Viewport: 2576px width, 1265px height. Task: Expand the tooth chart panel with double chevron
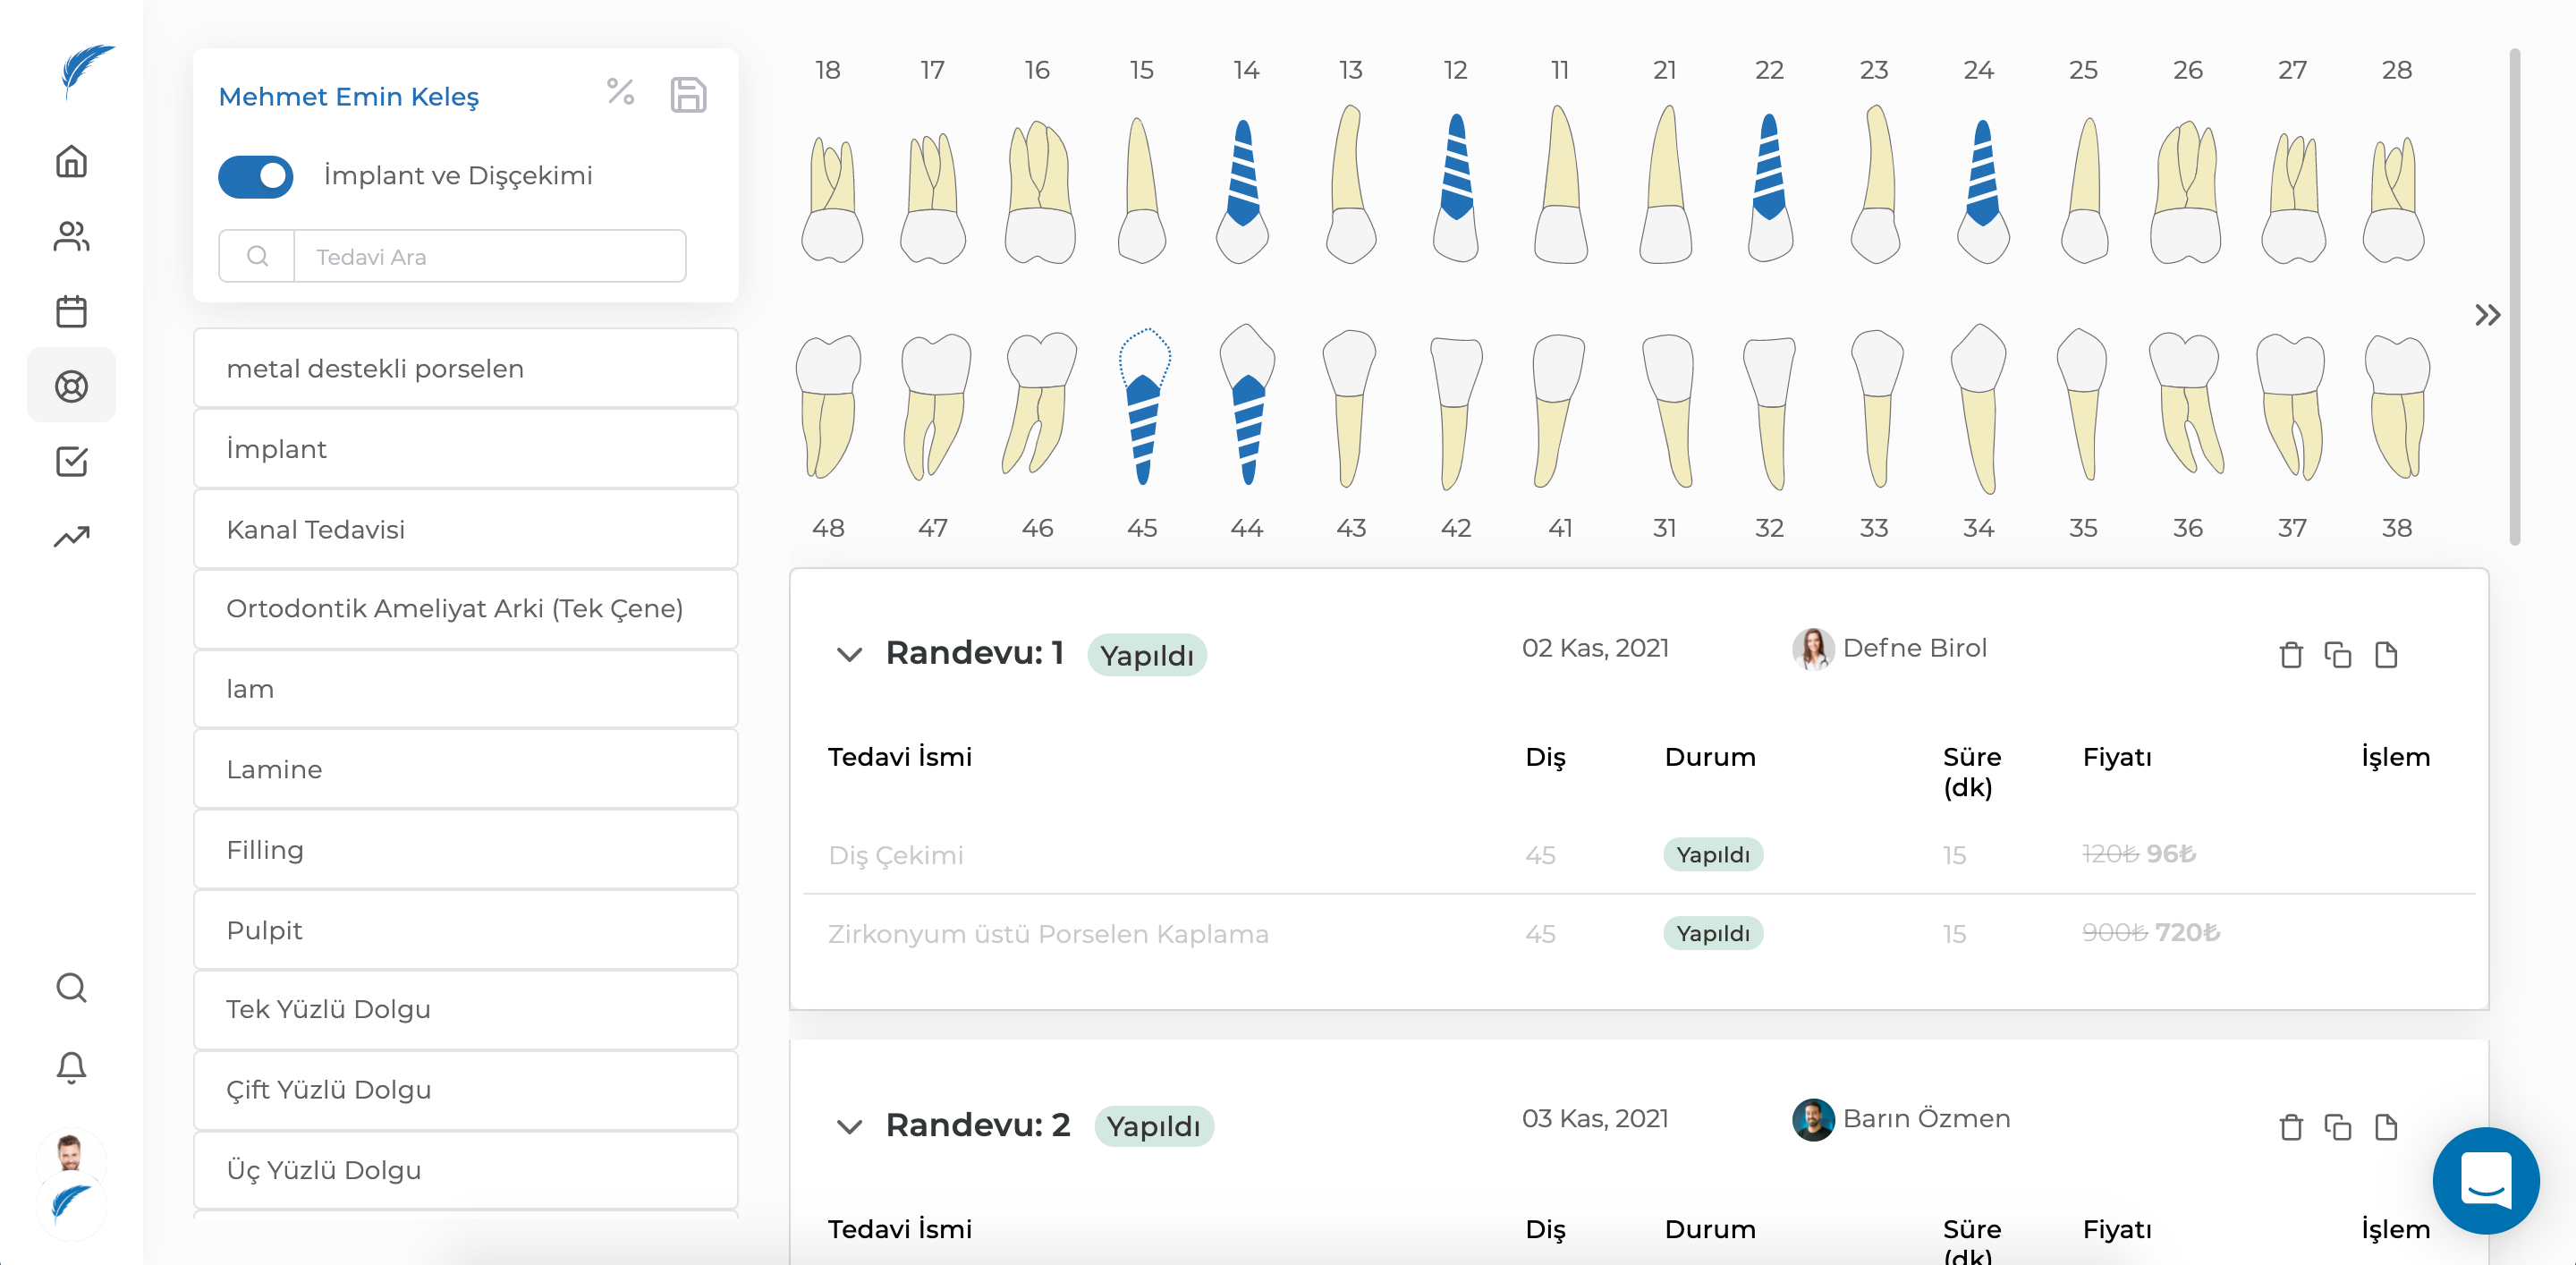[2489, 315]
